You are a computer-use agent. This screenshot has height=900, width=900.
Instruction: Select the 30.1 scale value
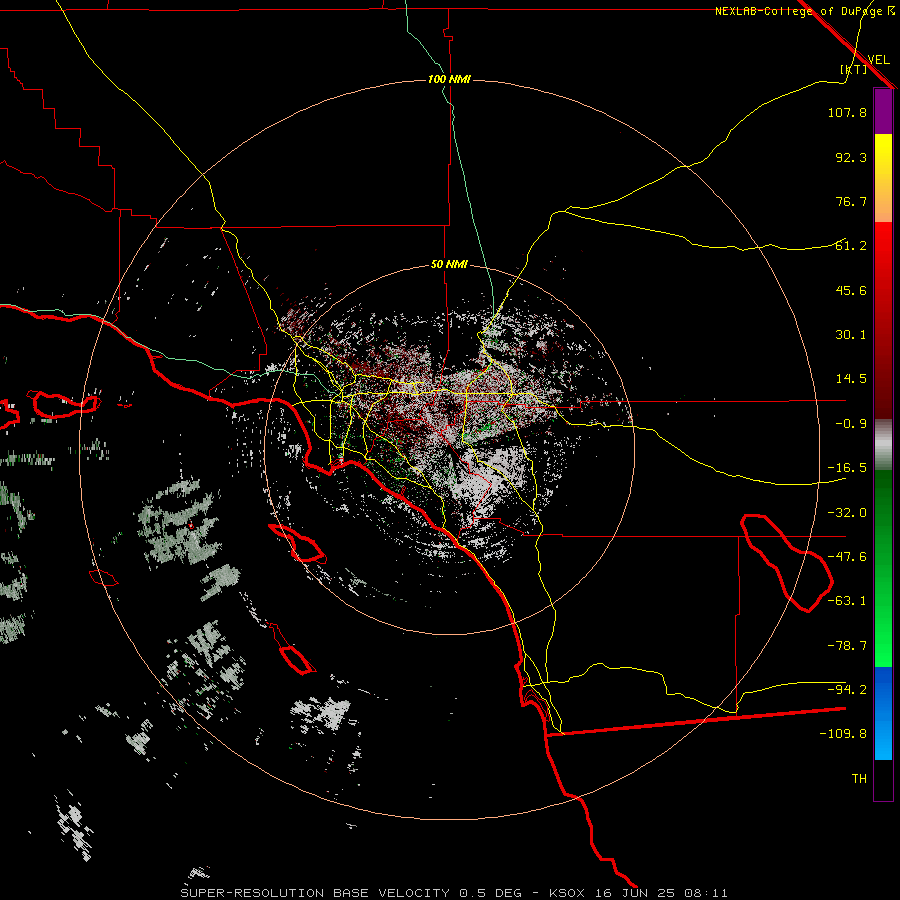tap(851, 335)
